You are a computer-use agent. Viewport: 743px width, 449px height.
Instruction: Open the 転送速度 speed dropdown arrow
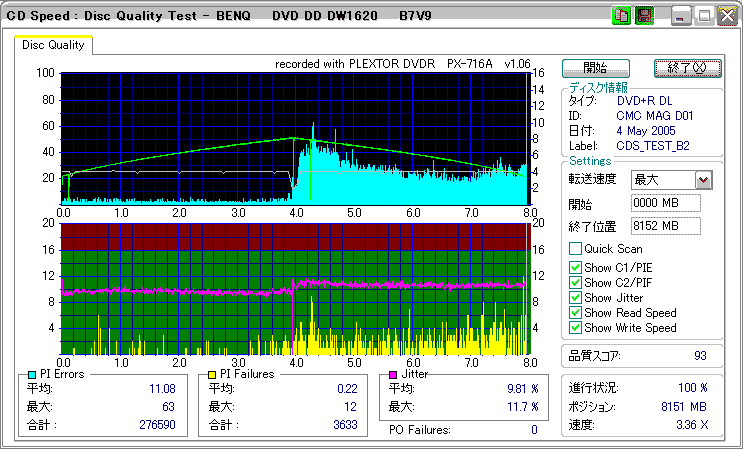(703, 180)
